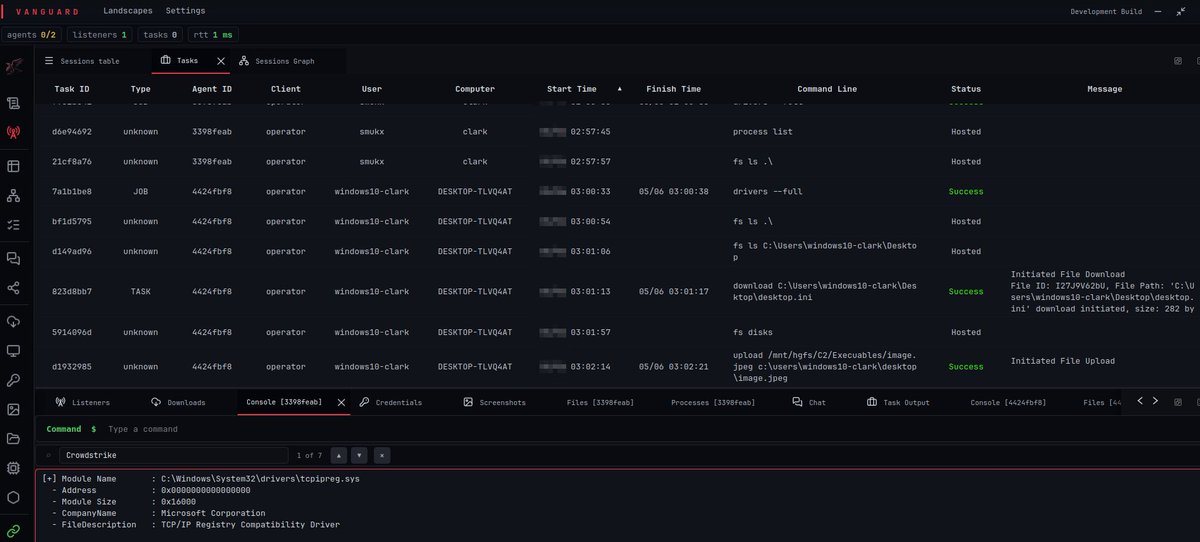The height and width of the screenshot is (542, 1200).
Task: Open the Landscapes menu
Action: tap(128, 11)
